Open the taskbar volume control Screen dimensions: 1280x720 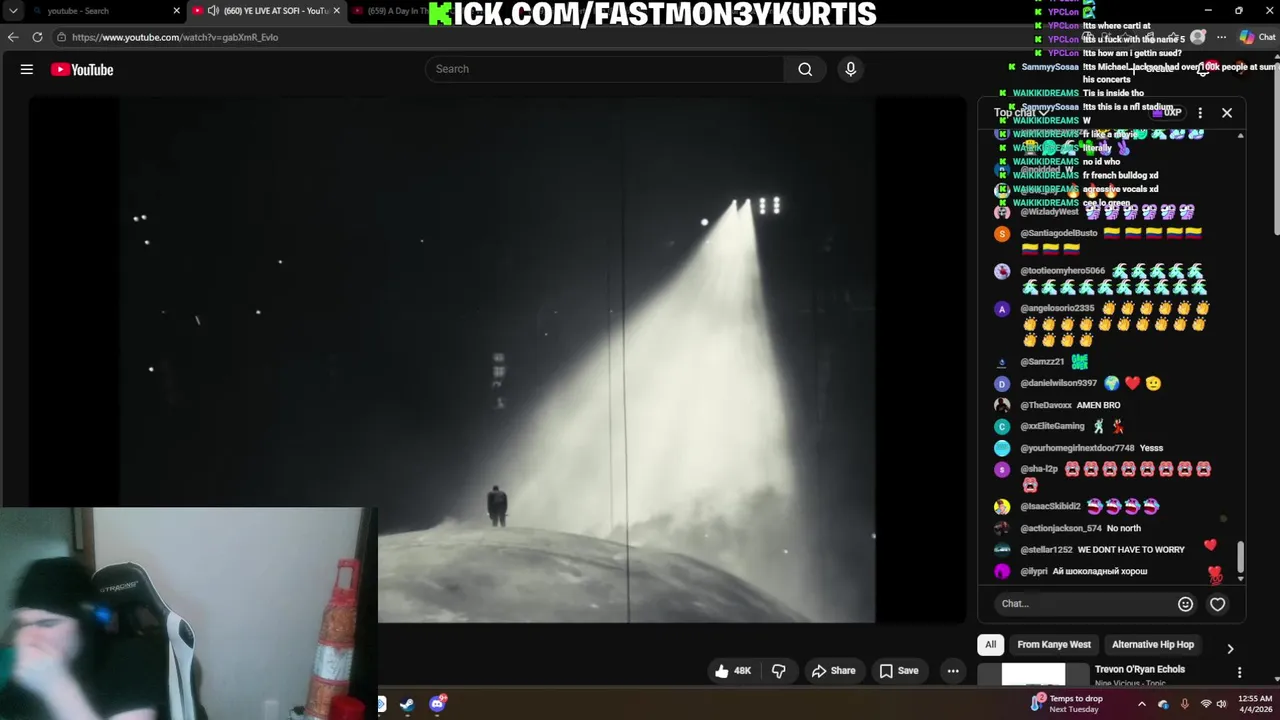pyautogui.click(x=1221, y=704)
